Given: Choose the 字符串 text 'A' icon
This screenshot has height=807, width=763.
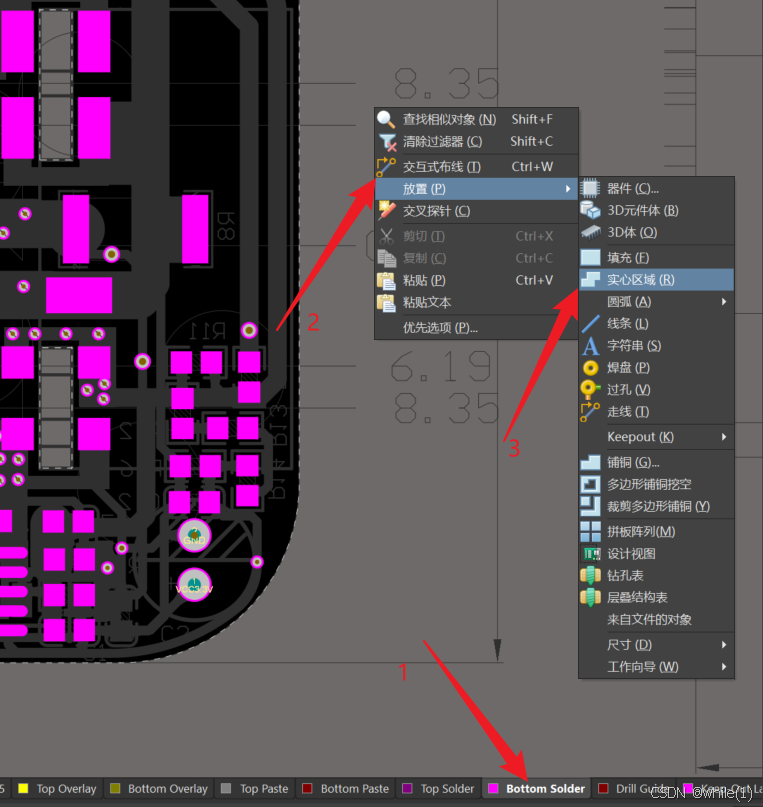Looking at the screenshot, I should [x=591, y=346].
